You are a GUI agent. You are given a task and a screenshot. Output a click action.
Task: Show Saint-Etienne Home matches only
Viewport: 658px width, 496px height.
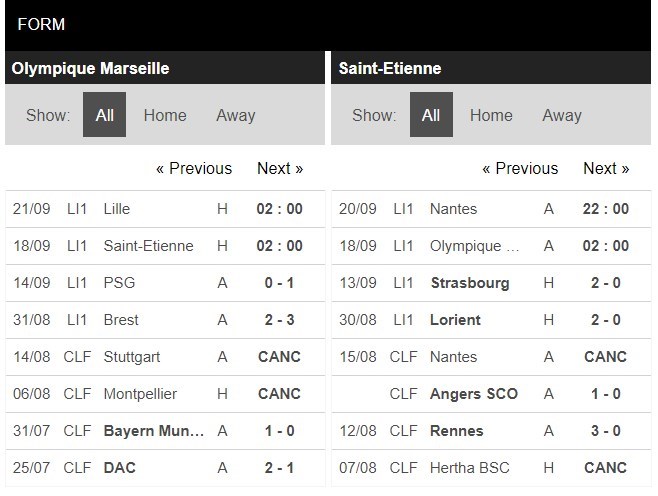[x=491, y=115]
